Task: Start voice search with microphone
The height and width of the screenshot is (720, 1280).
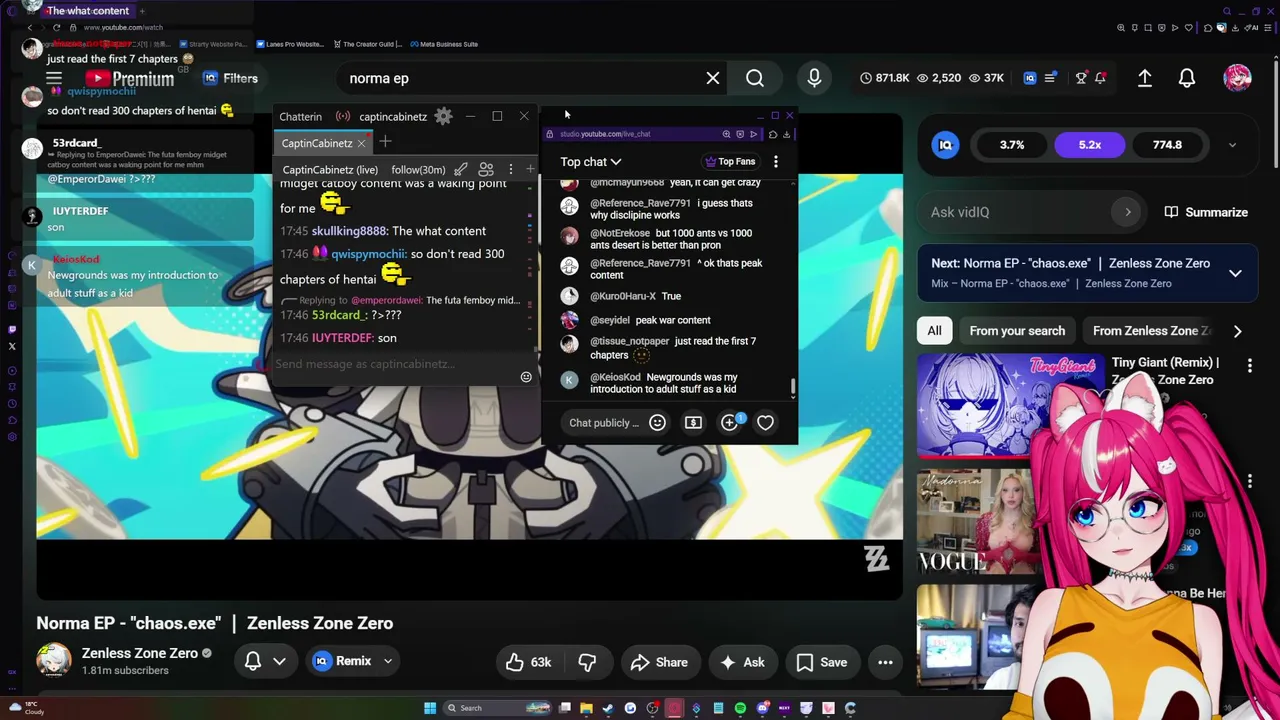Action: [x=814, y=78]
